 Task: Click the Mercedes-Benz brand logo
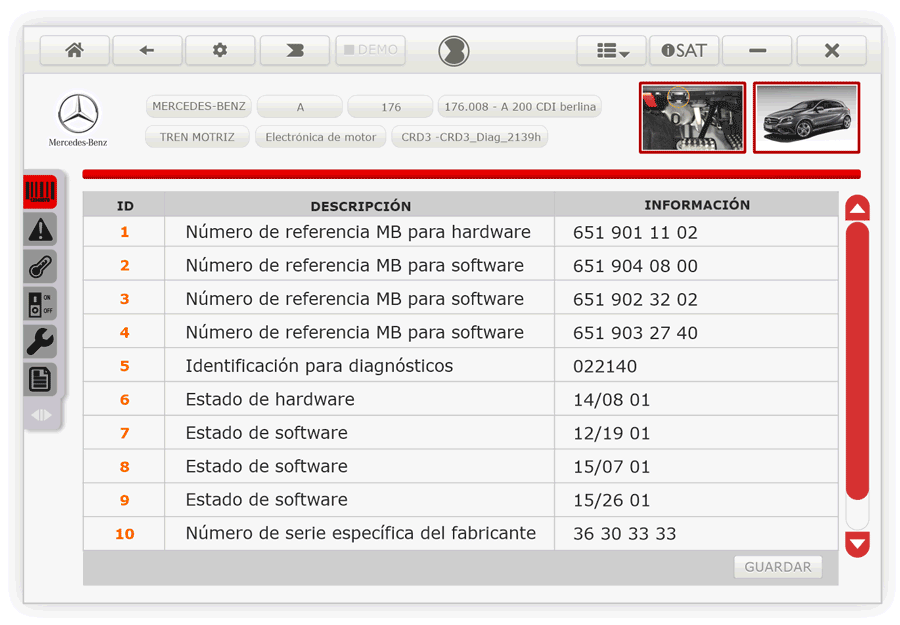(78, 120)
